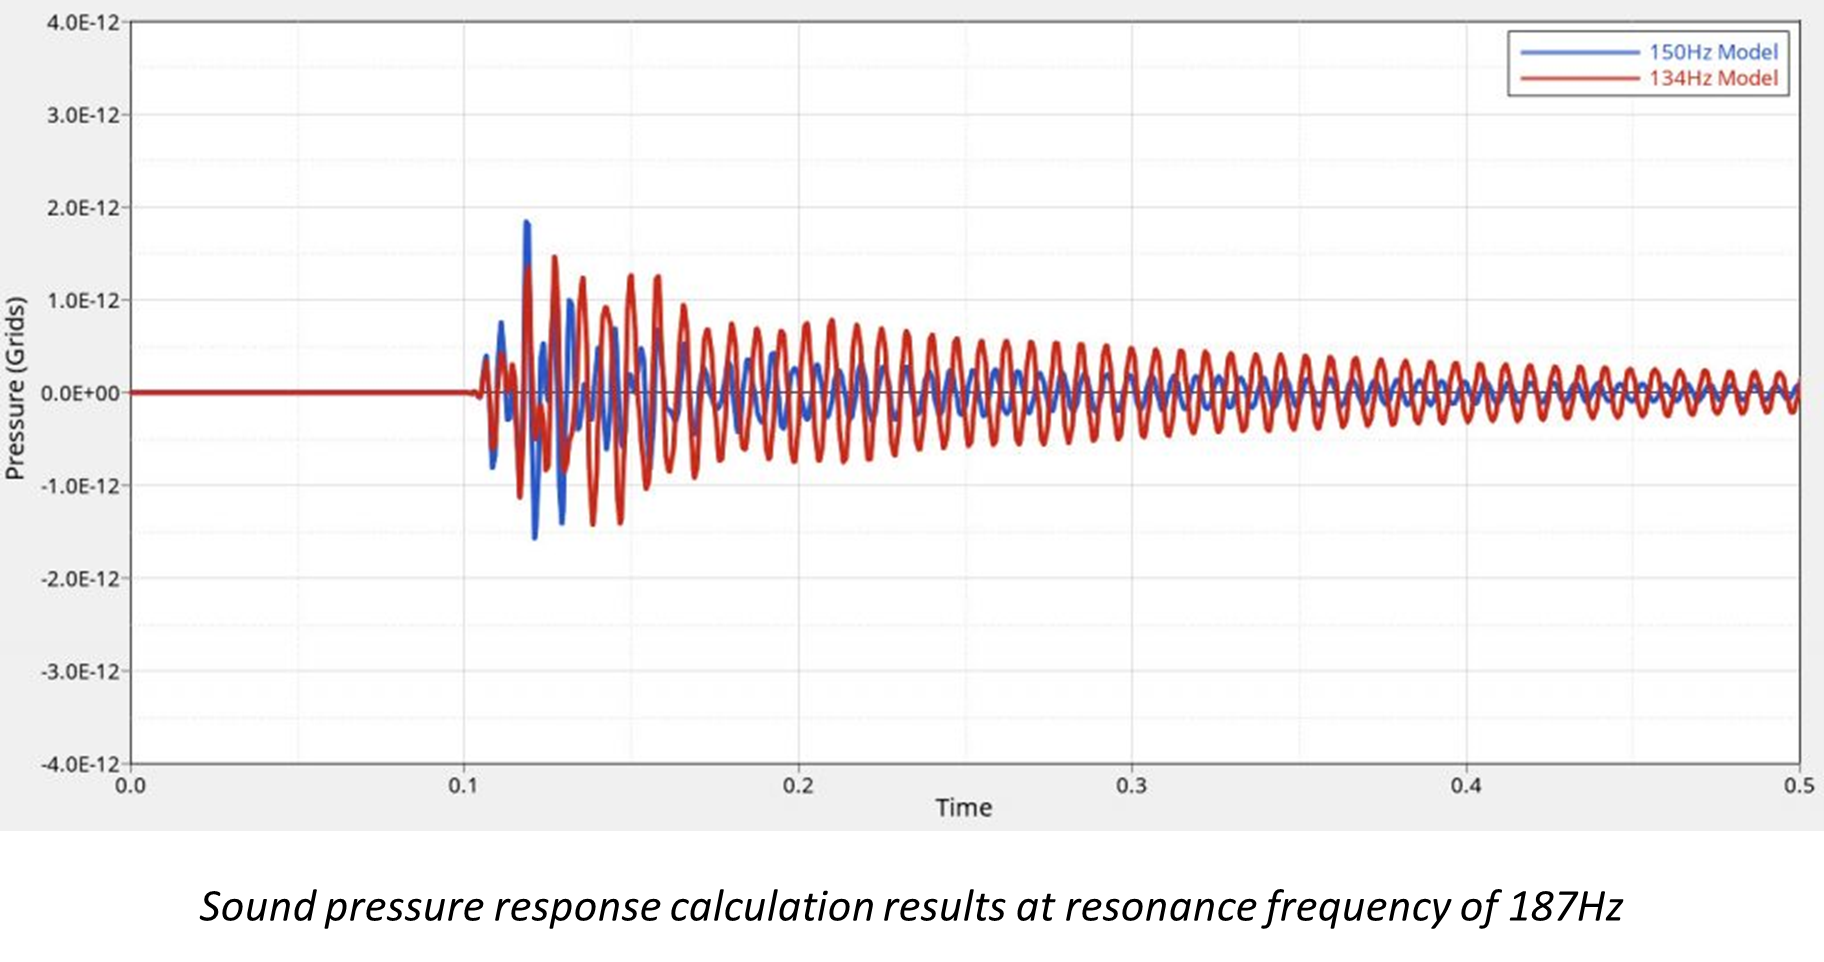Viewport: 1824px width, 962px height.
Task: Click the -4.0E-12 y-axis tick label
Action: point(80,764)
